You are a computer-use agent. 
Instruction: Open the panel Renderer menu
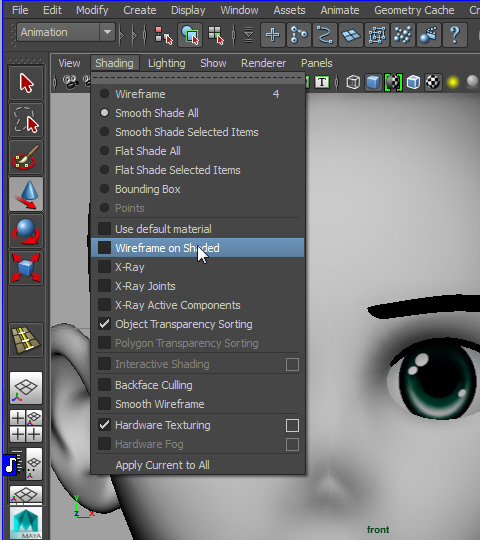pyautogui.click(x=263, y=63)
